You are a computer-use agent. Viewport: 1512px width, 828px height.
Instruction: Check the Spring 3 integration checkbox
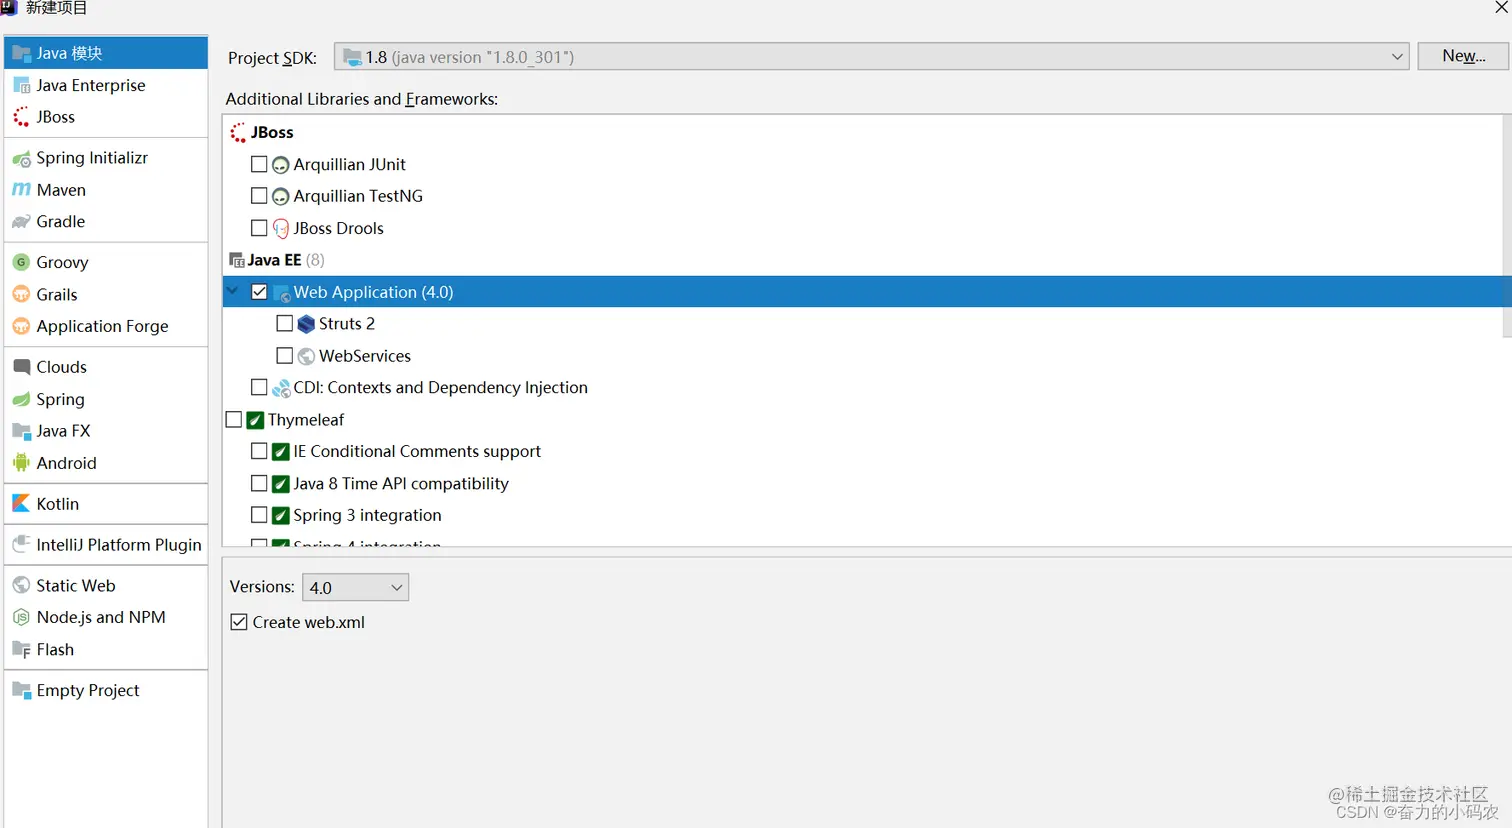tap(259, 515)
